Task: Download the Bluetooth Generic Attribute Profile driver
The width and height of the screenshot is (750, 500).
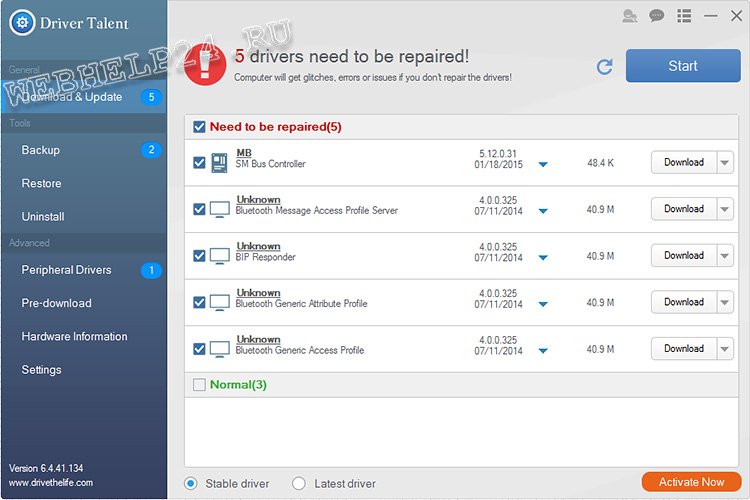Action: [x=684, y=302]
